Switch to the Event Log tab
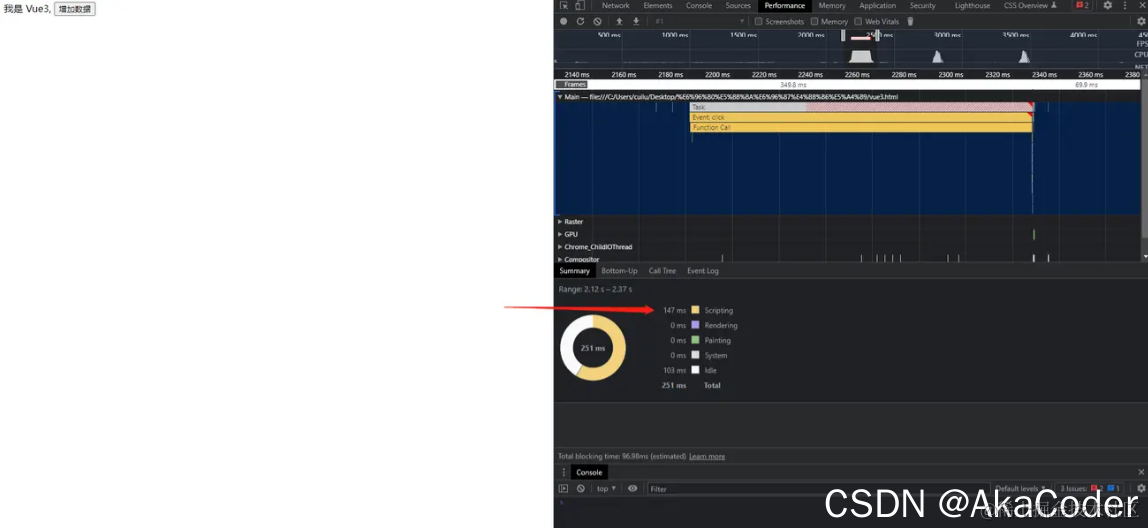 [x=702, y=271]
